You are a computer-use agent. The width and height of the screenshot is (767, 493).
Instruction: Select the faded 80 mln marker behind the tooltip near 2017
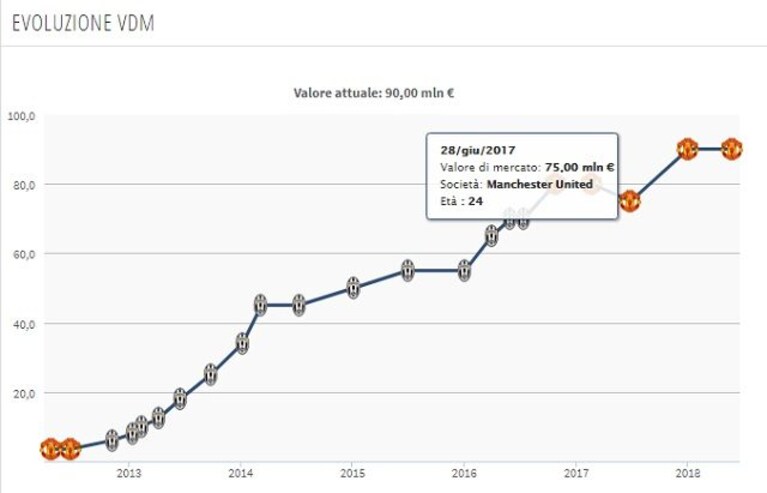coord(555,184)
